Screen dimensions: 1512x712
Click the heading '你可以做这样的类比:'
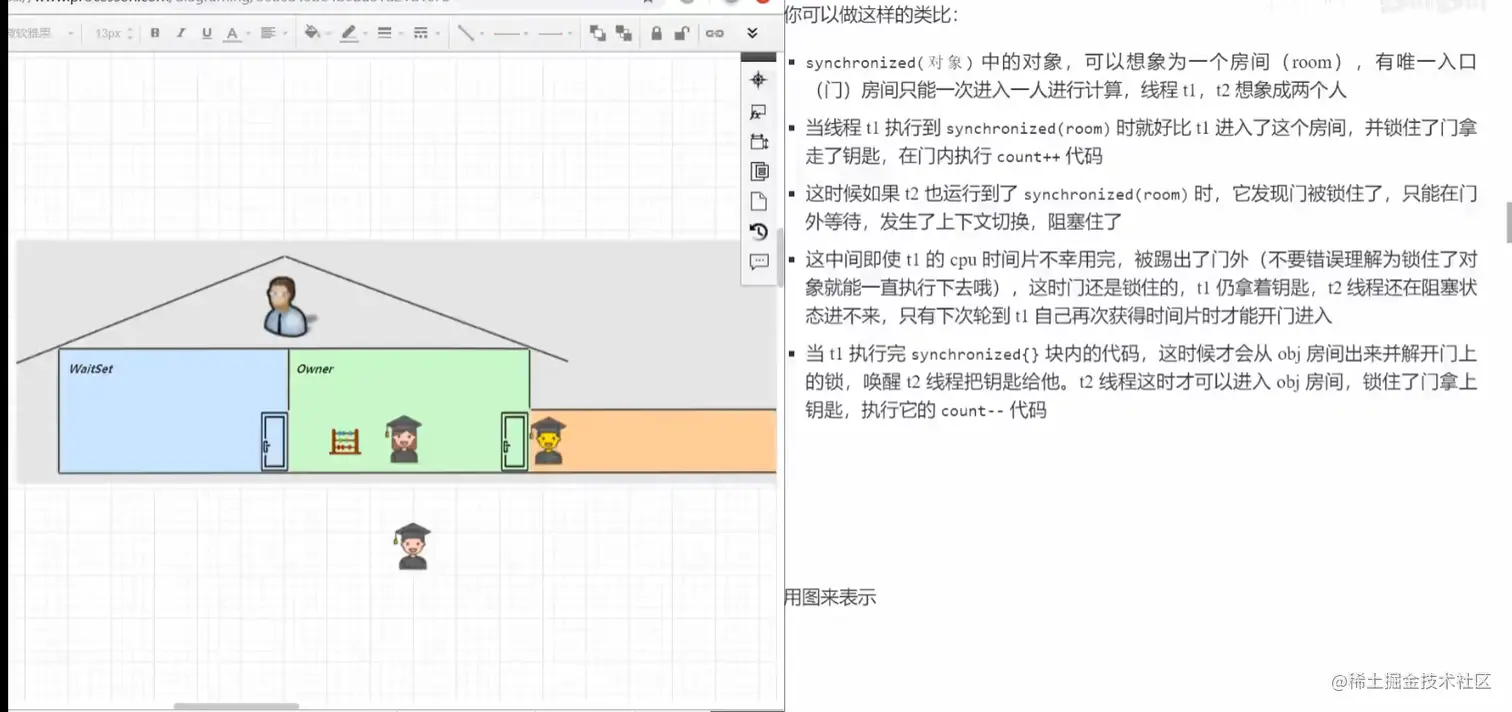coord(871,15)
